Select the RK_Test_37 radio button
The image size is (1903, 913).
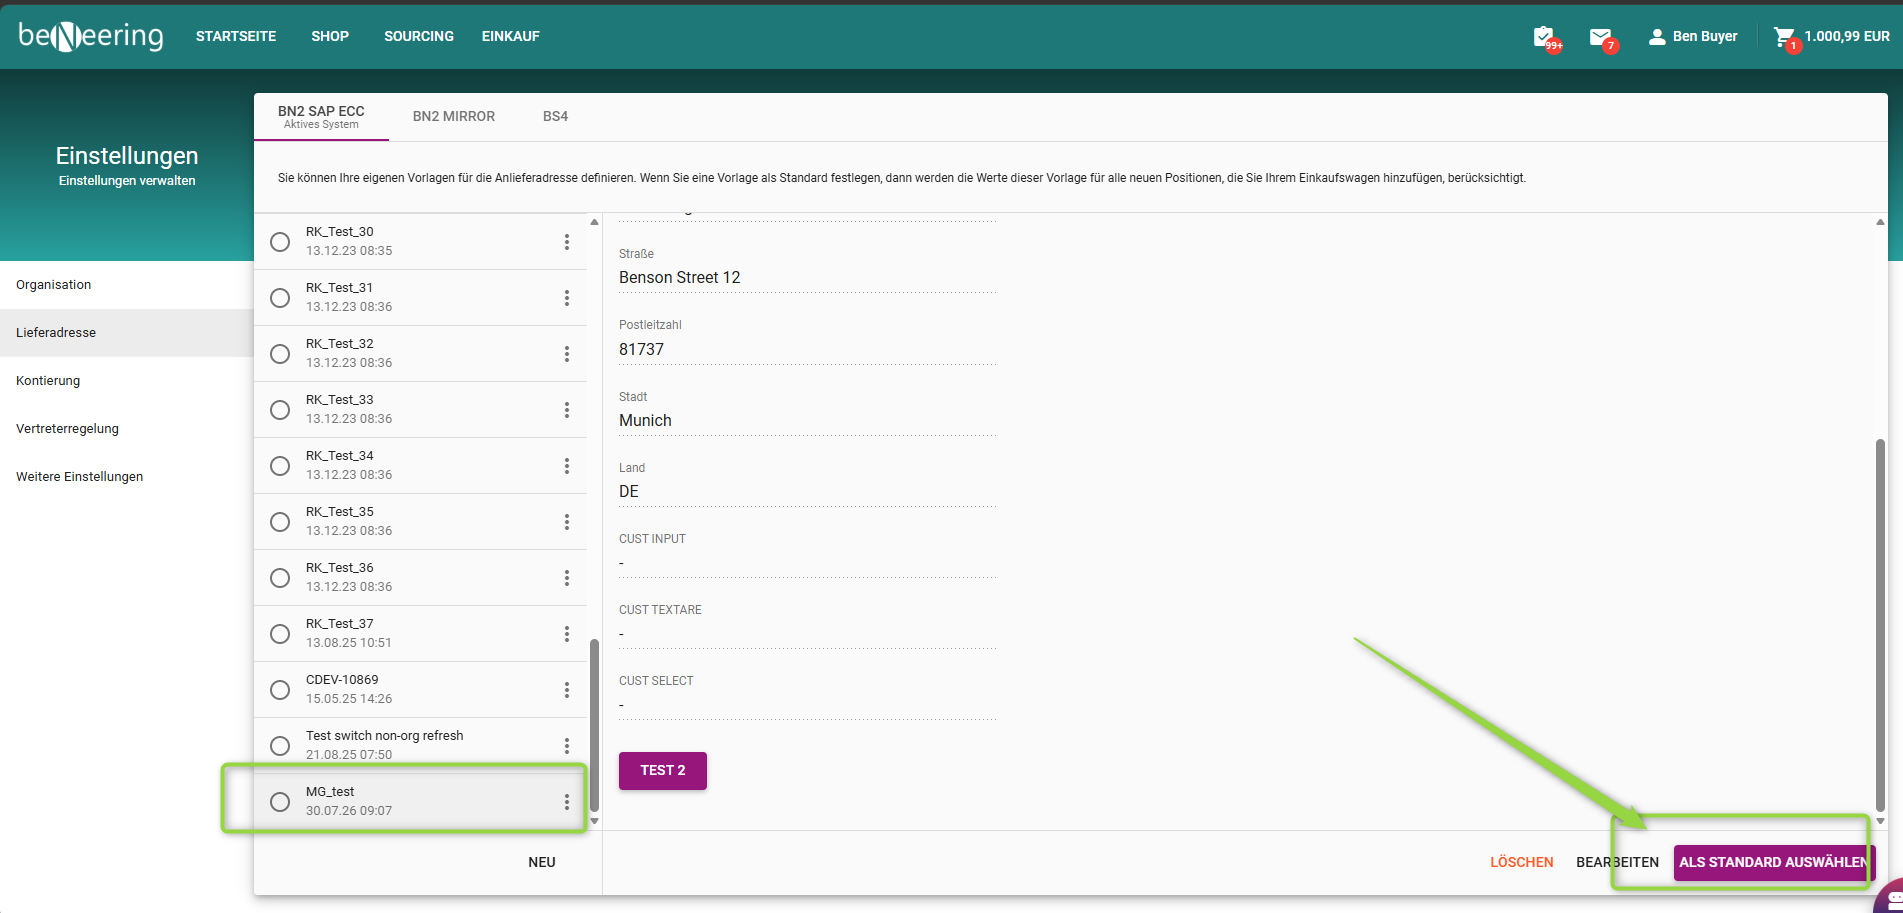pos(280,634)
